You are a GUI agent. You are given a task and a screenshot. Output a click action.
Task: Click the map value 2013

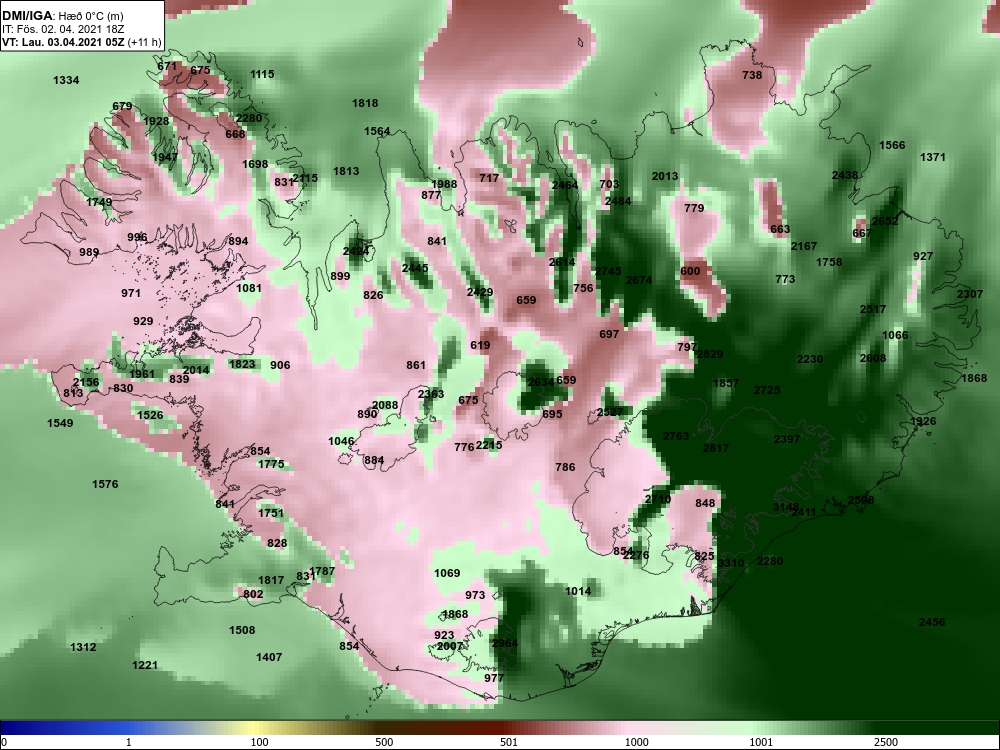pos(665,177)
